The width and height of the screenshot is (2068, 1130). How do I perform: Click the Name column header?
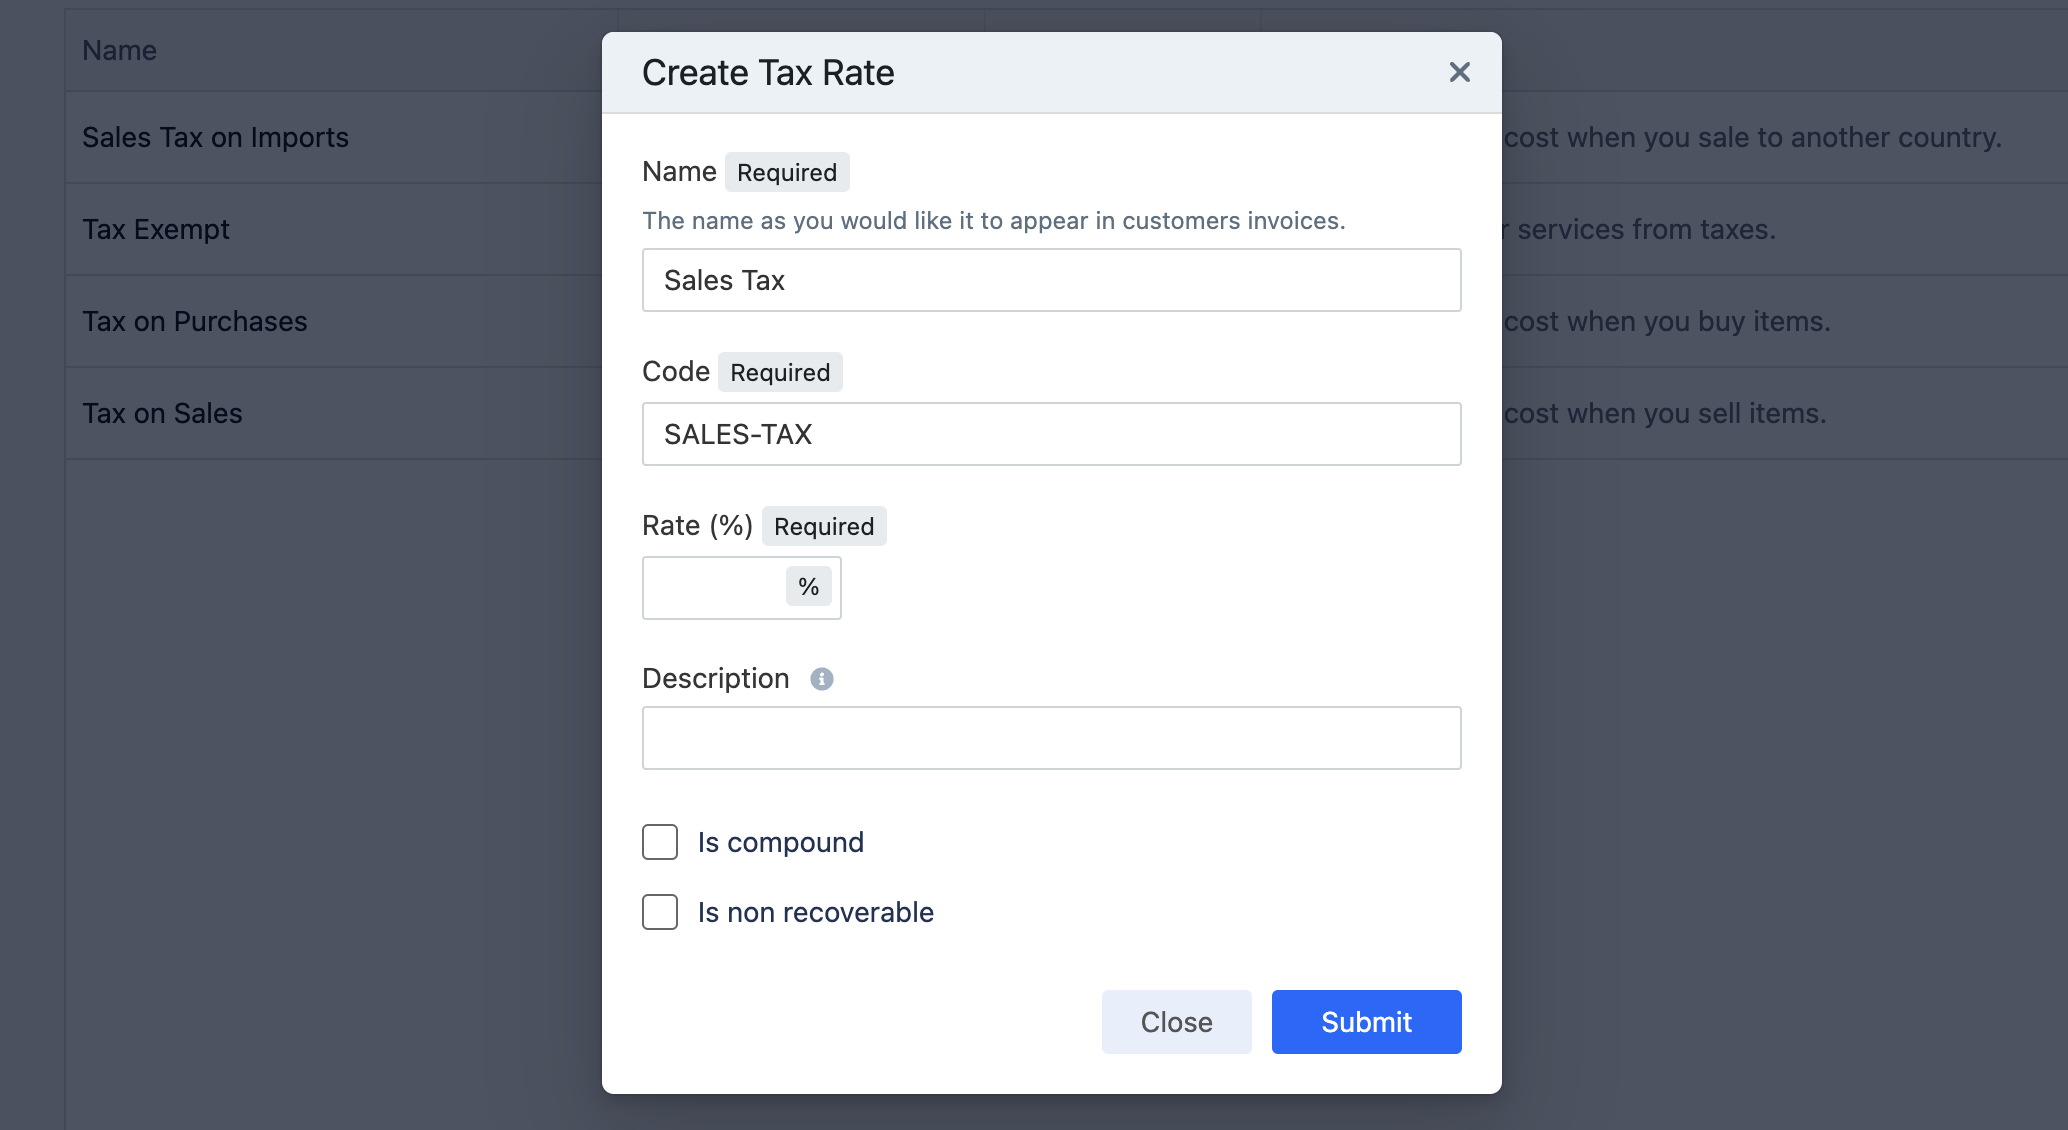coord(119,50)
